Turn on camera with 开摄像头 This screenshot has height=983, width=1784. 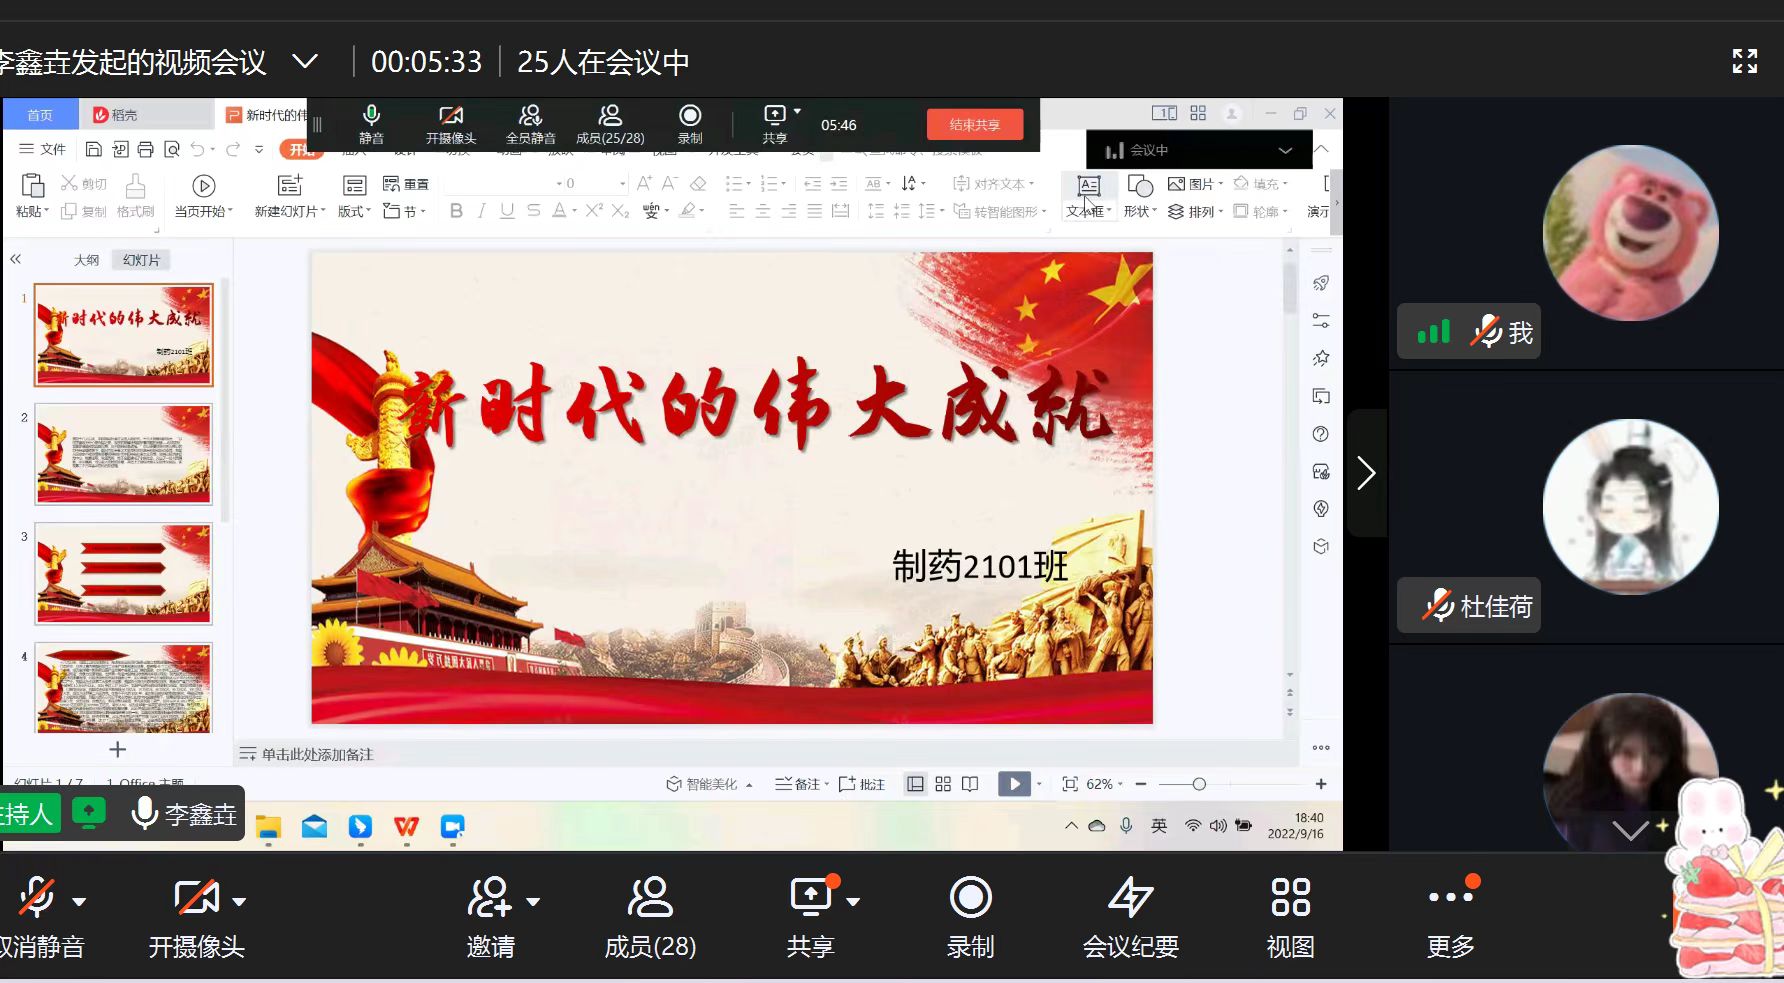tap(196, 898)
